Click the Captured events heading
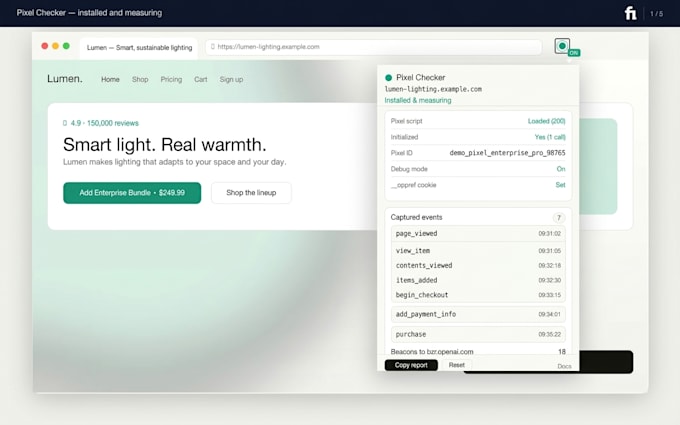680x425 pixels. (416, 217)
